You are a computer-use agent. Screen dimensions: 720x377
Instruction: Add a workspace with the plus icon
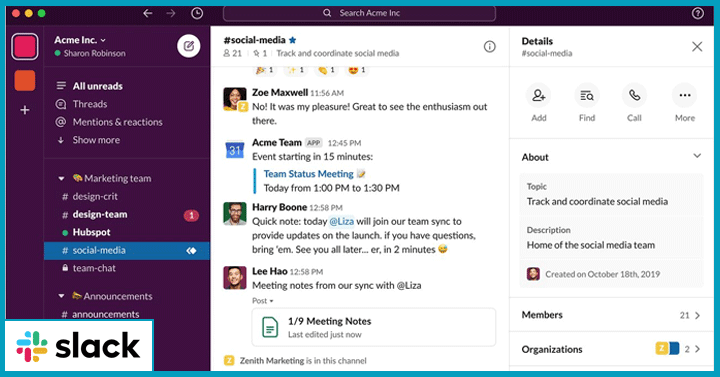pos(25,110)
